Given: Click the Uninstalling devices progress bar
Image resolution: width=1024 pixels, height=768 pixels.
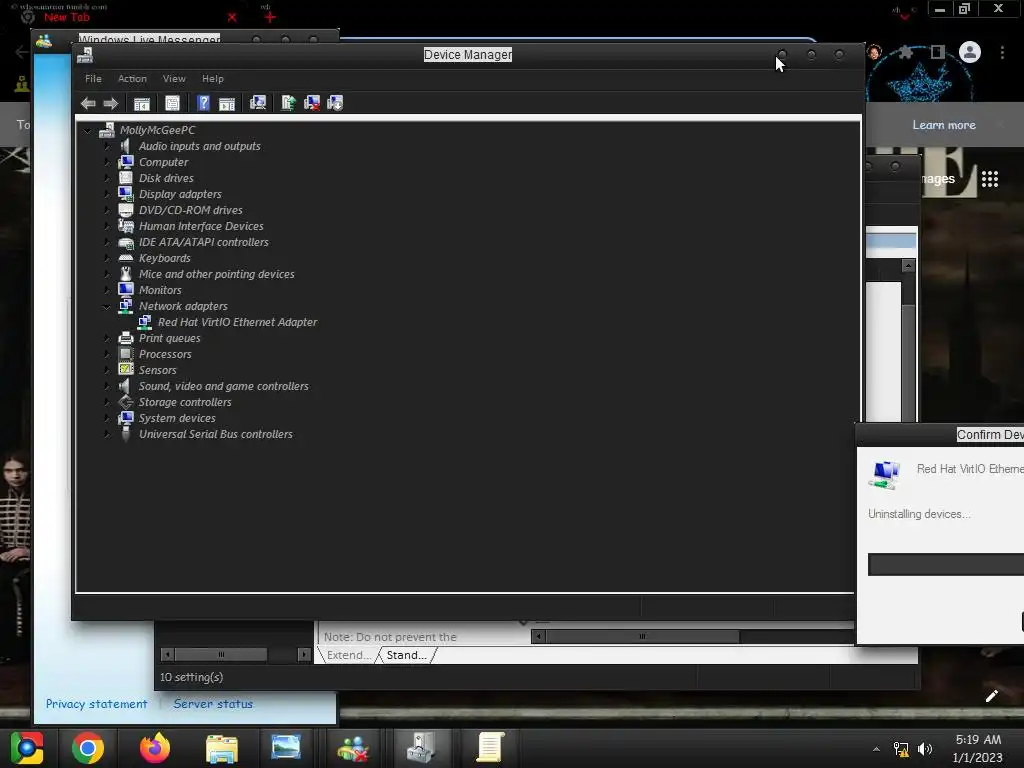Looking at the screenshot, I should click(x=946, y=564).
